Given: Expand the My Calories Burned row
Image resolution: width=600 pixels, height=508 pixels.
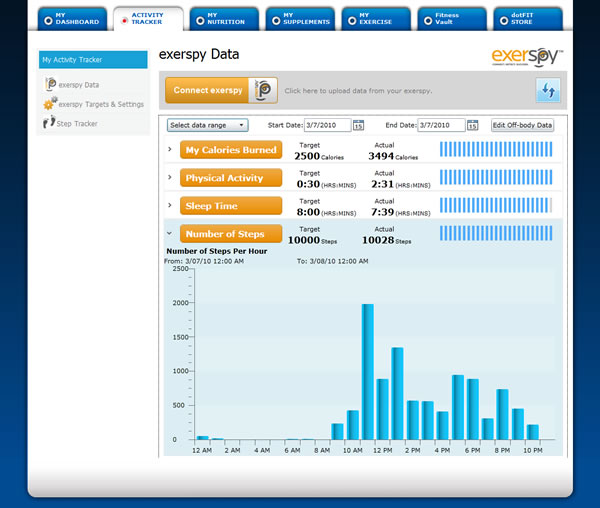Looking at the screenshot, I should pos(170,150).
